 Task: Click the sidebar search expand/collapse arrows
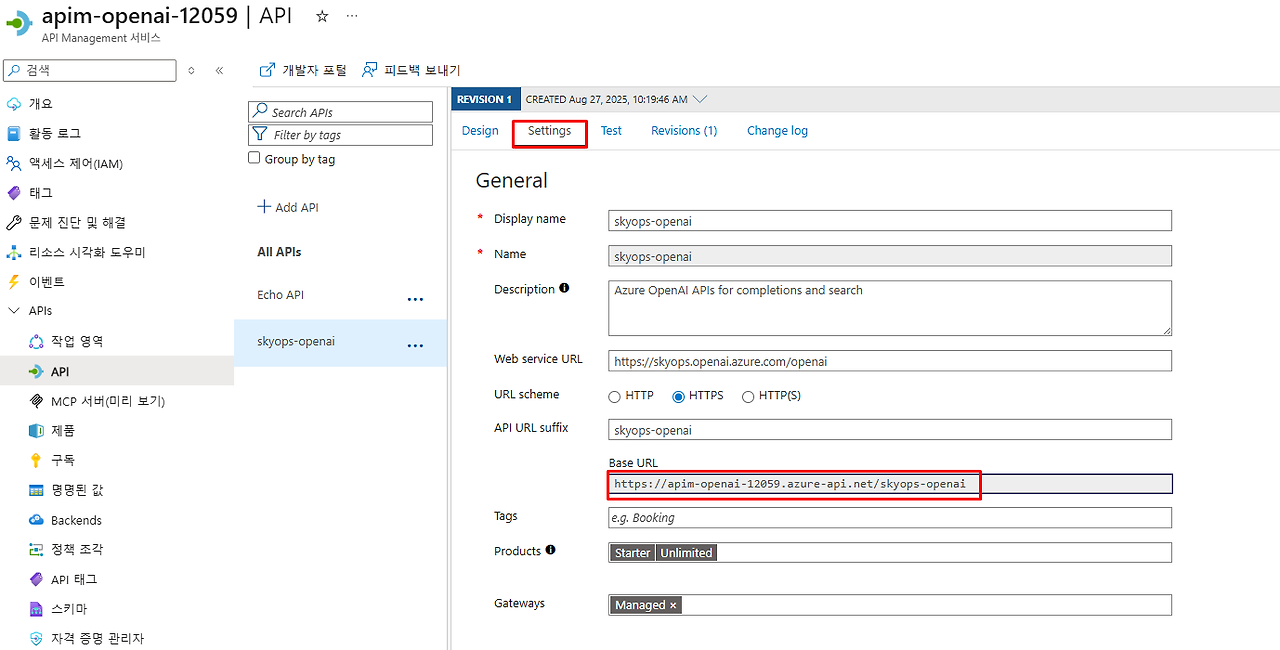coord(191,70)
